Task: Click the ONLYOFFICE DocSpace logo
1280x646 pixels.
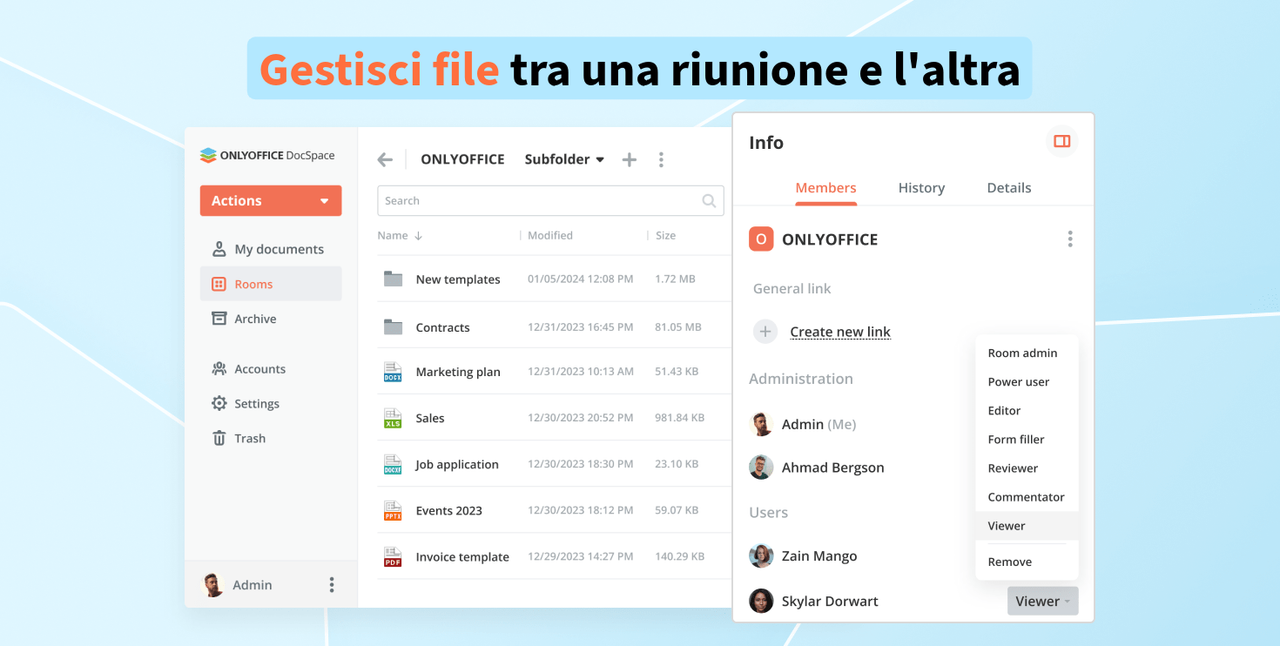Action: pos(267,156)
